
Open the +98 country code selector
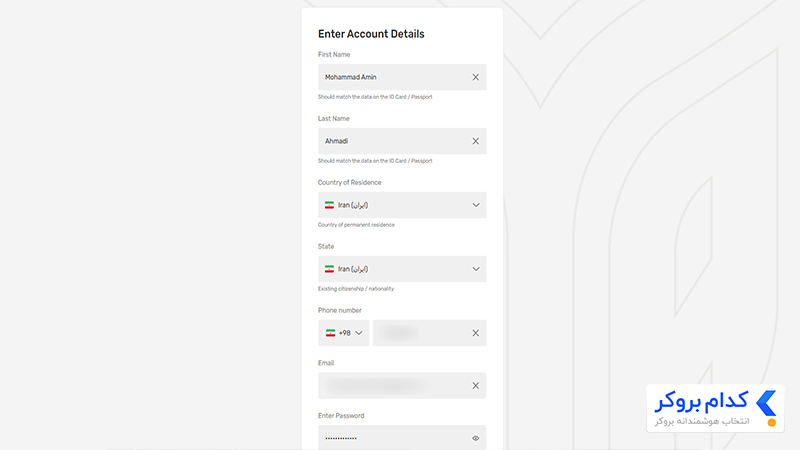(343, 333)
